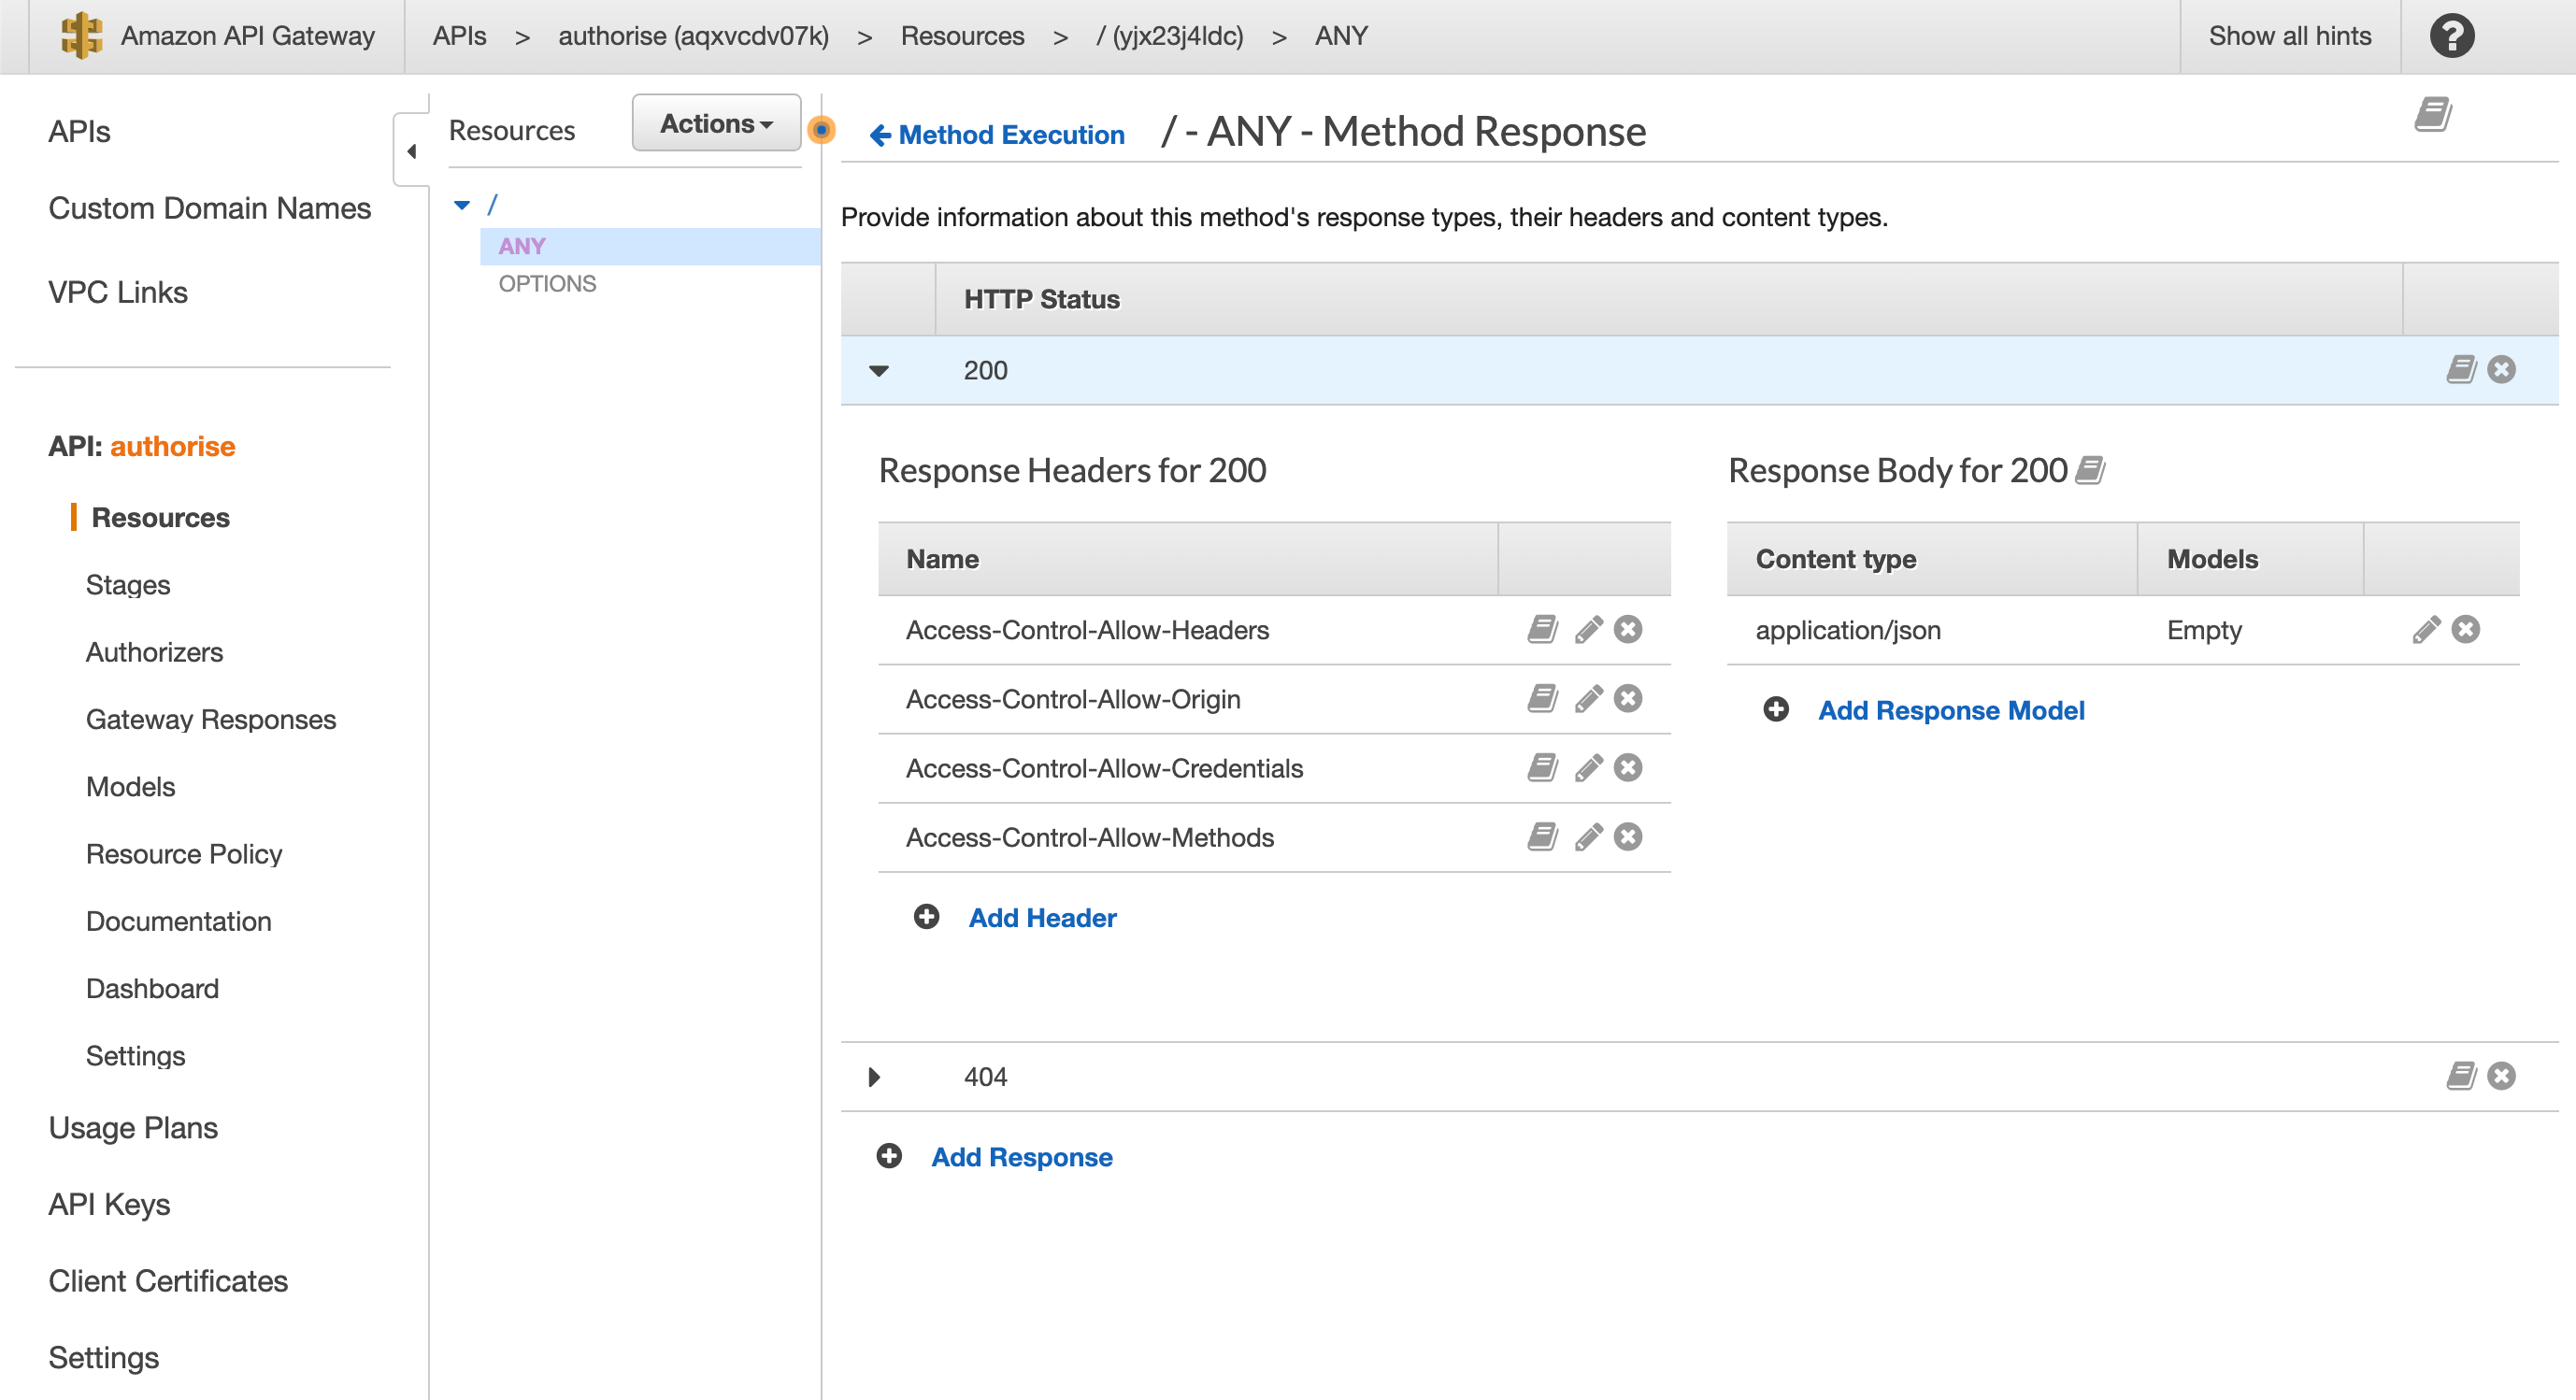Collapse the root resource tree node
Screen dimensions: 2576x1400
coord(462,205)
